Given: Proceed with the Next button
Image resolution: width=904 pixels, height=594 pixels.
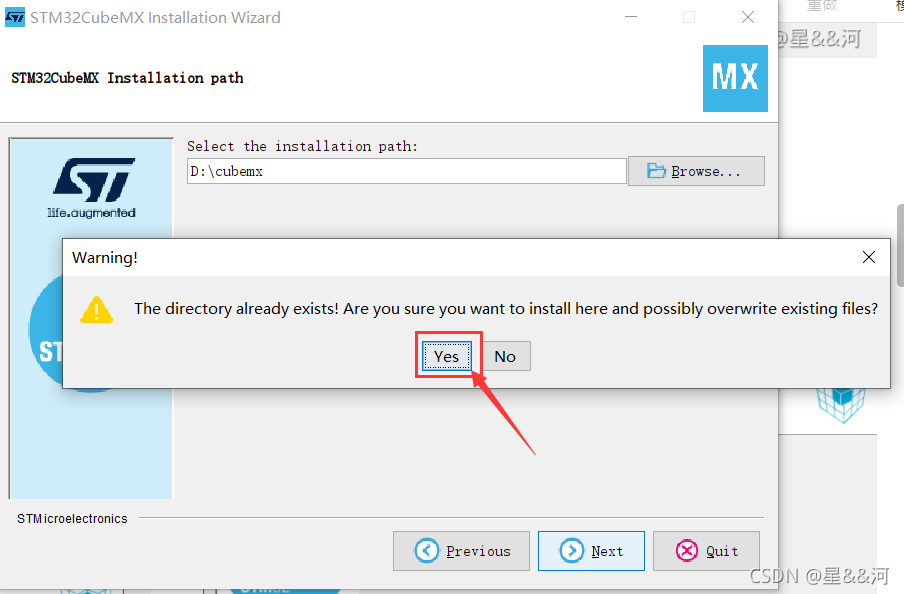Looking at the screenshot, I should point(591,551).
